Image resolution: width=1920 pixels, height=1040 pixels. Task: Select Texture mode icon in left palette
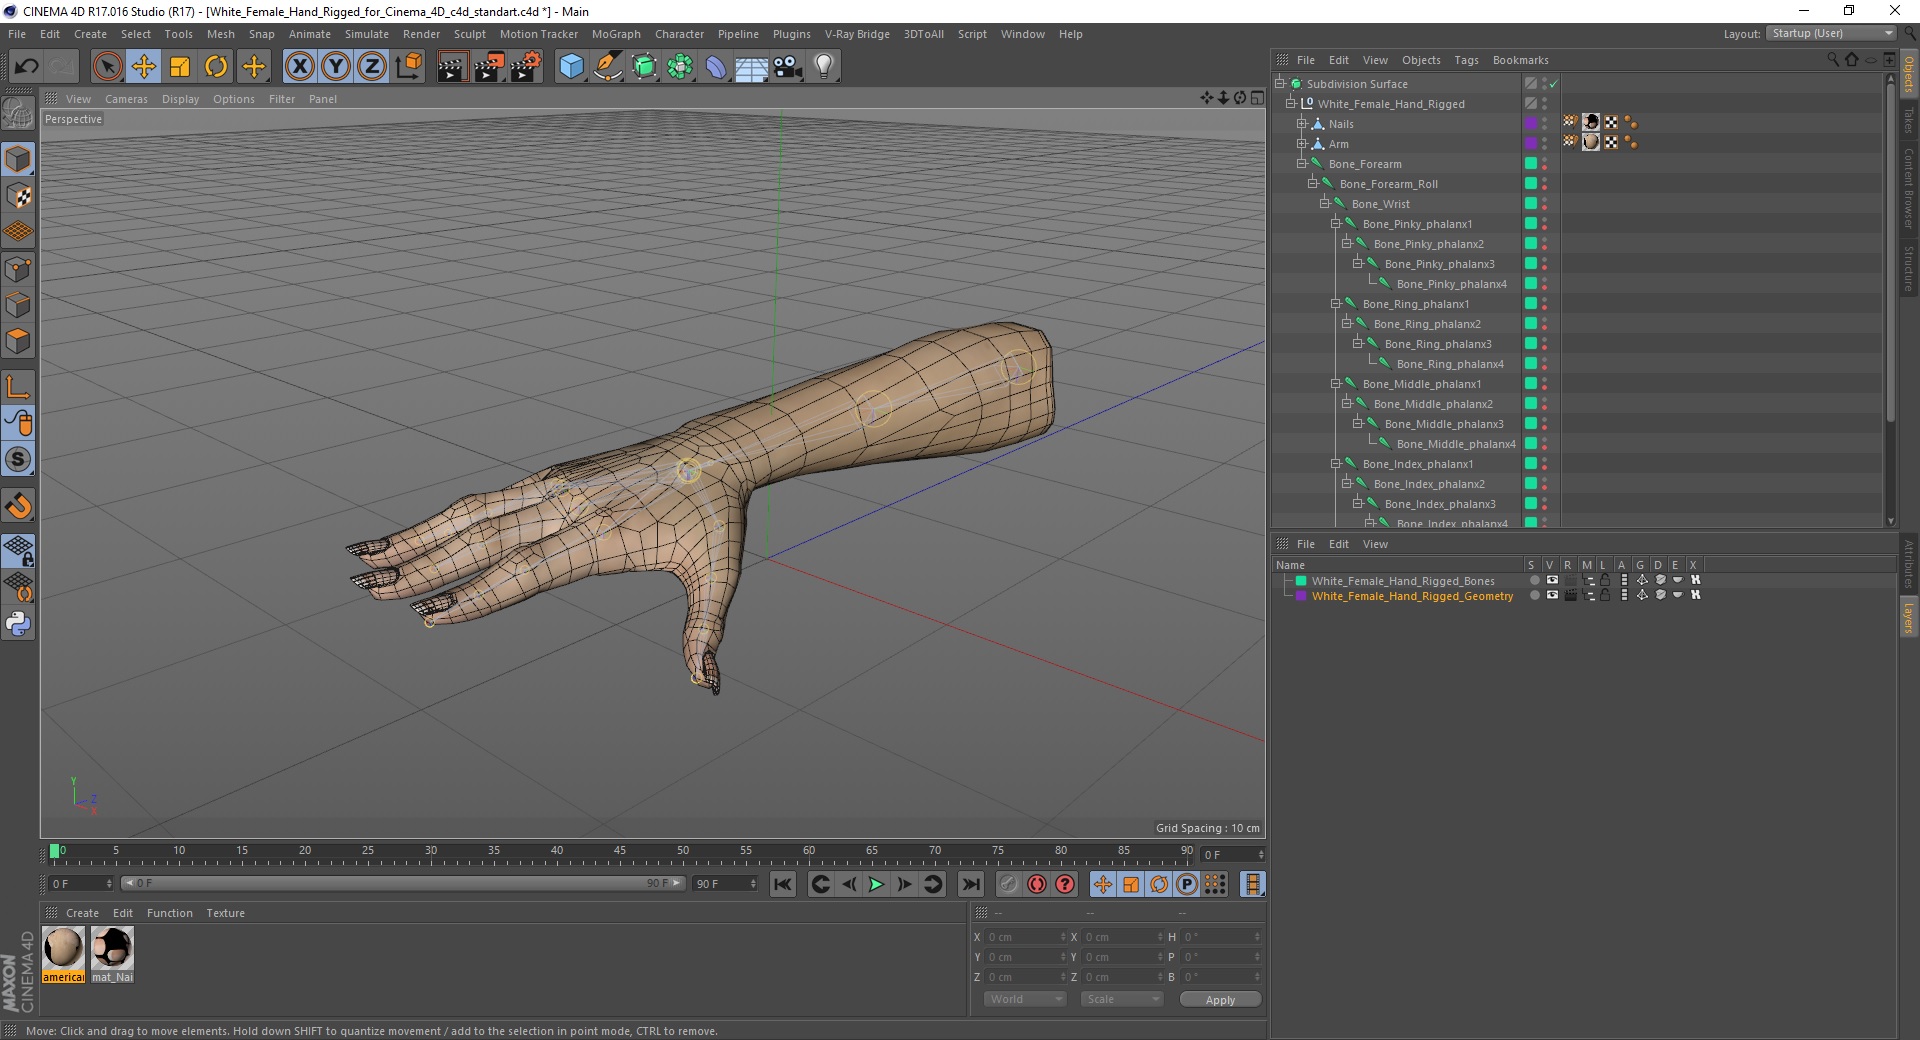(18, 196)
